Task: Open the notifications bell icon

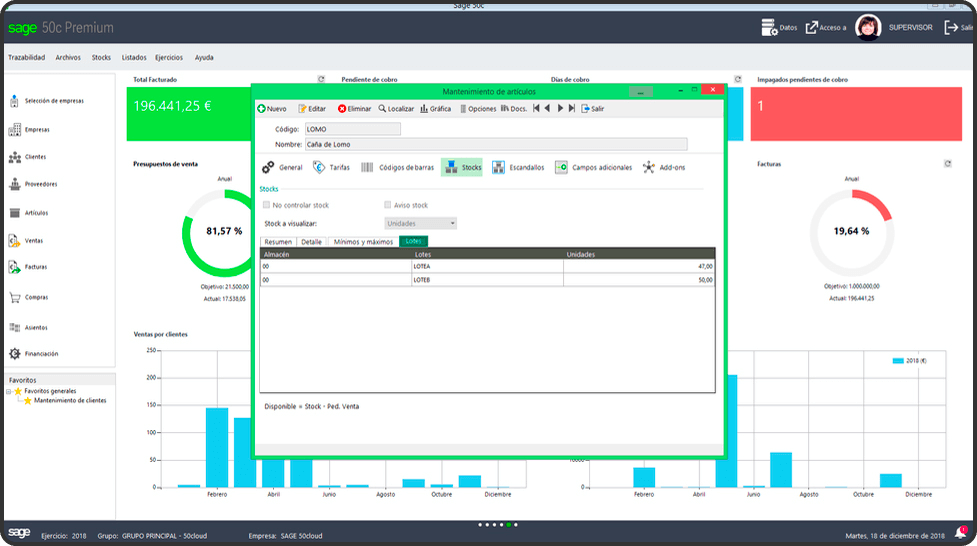Action: [x=961, y=533]
